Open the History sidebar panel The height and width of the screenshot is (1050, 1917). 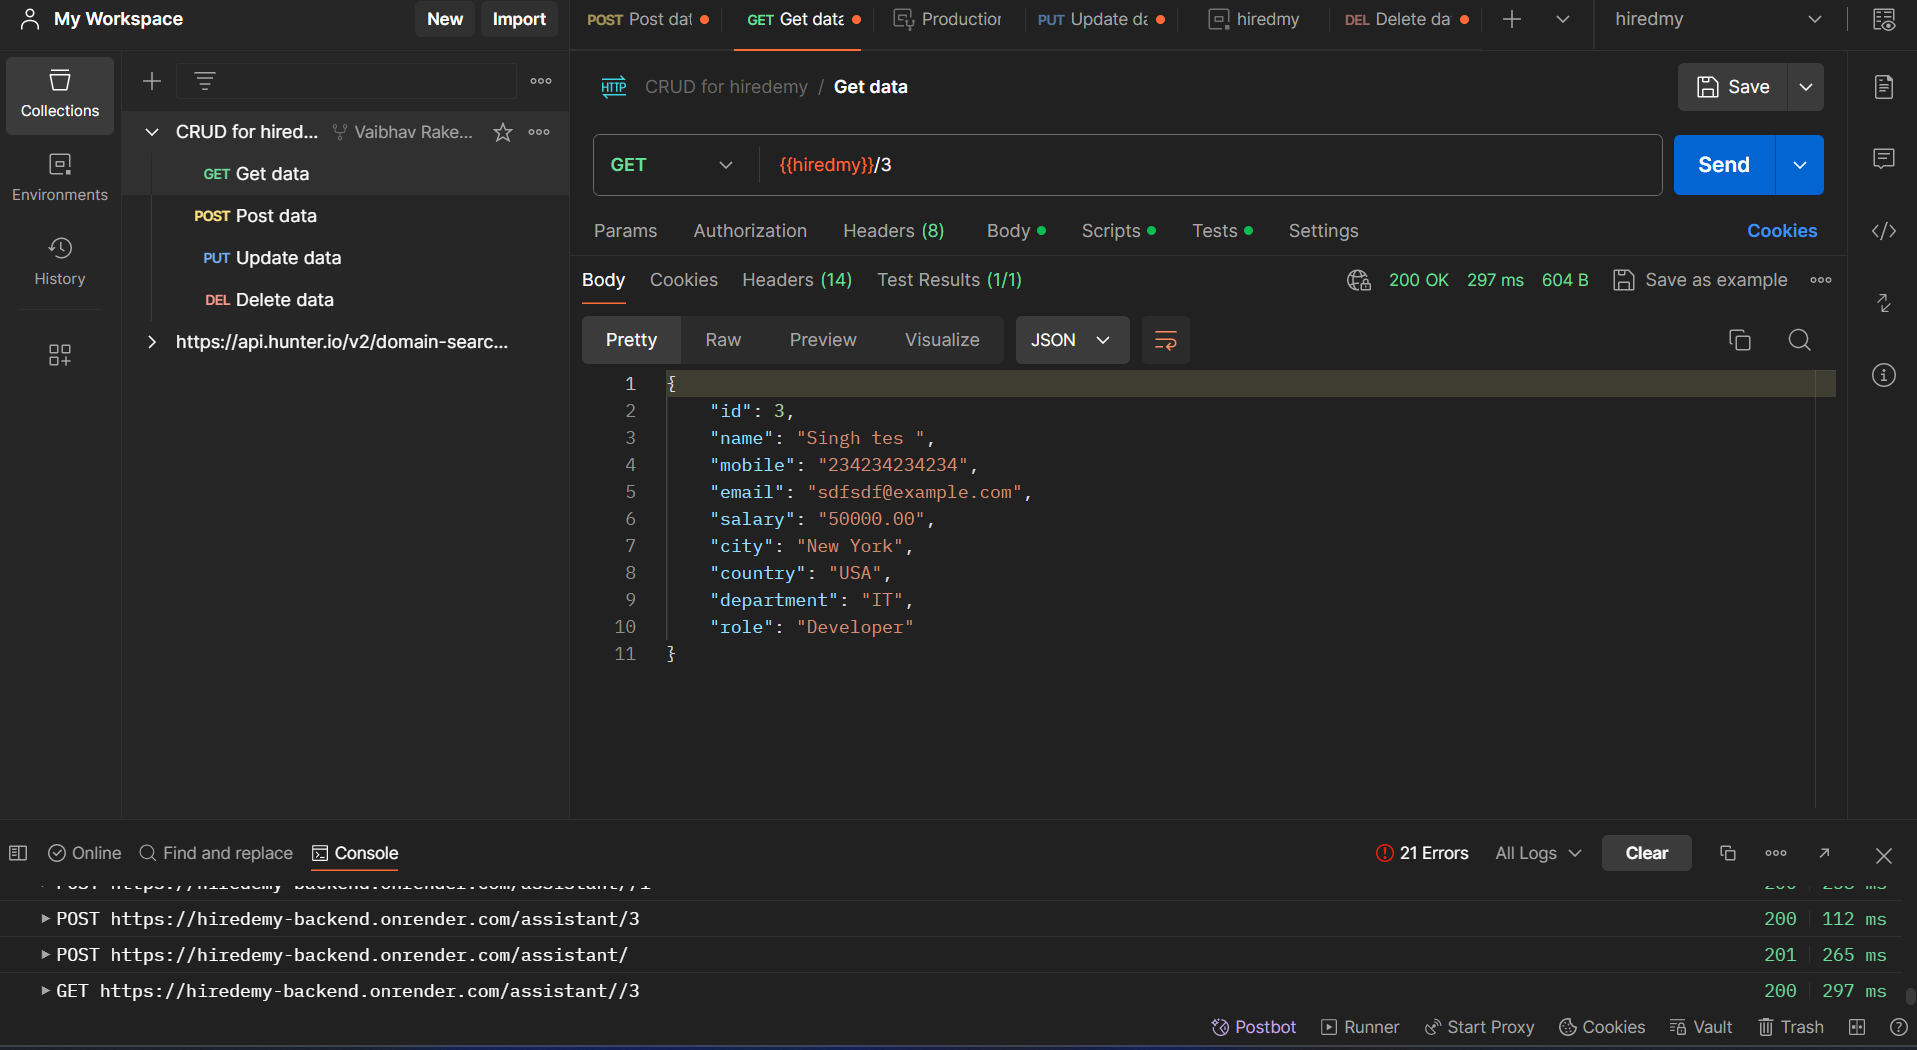coord(60,262)
